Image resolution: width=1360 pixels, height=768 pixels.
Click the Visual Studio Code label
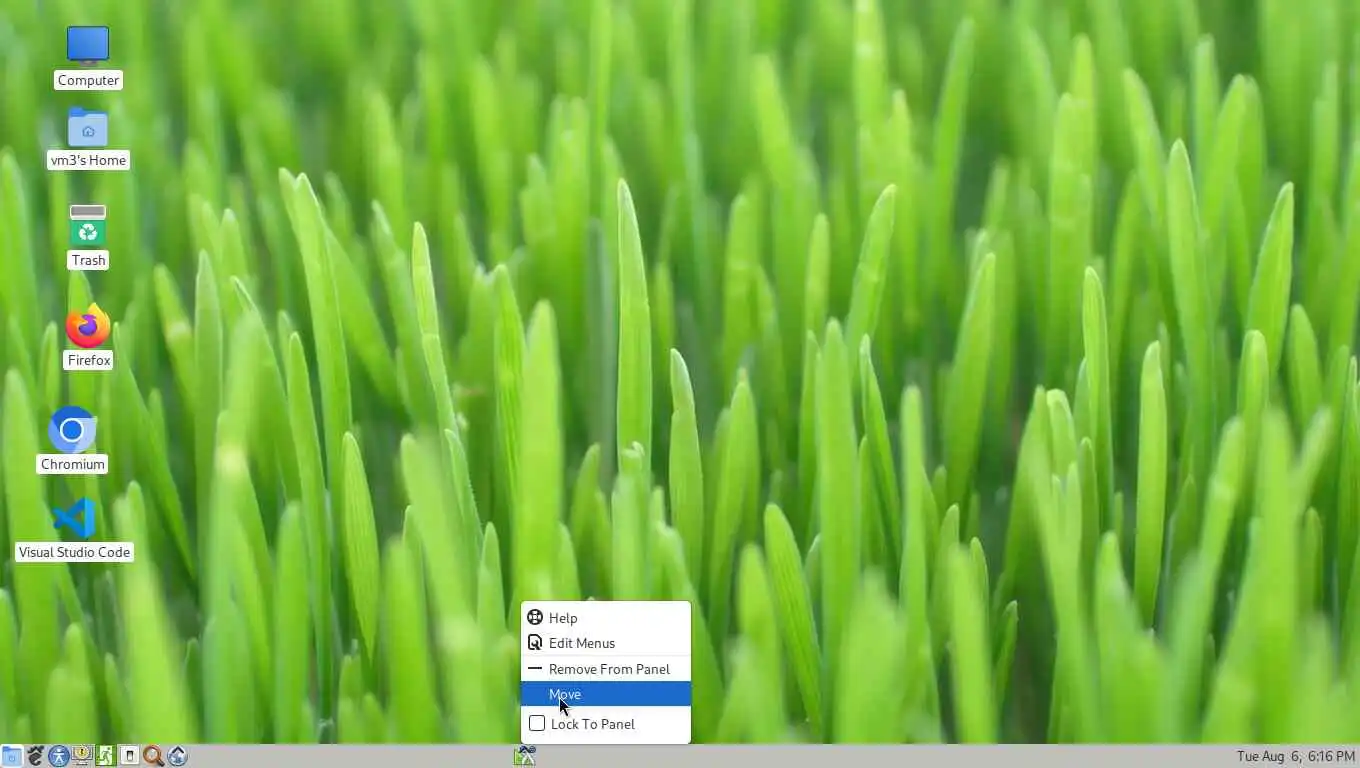tap(74, 552)
